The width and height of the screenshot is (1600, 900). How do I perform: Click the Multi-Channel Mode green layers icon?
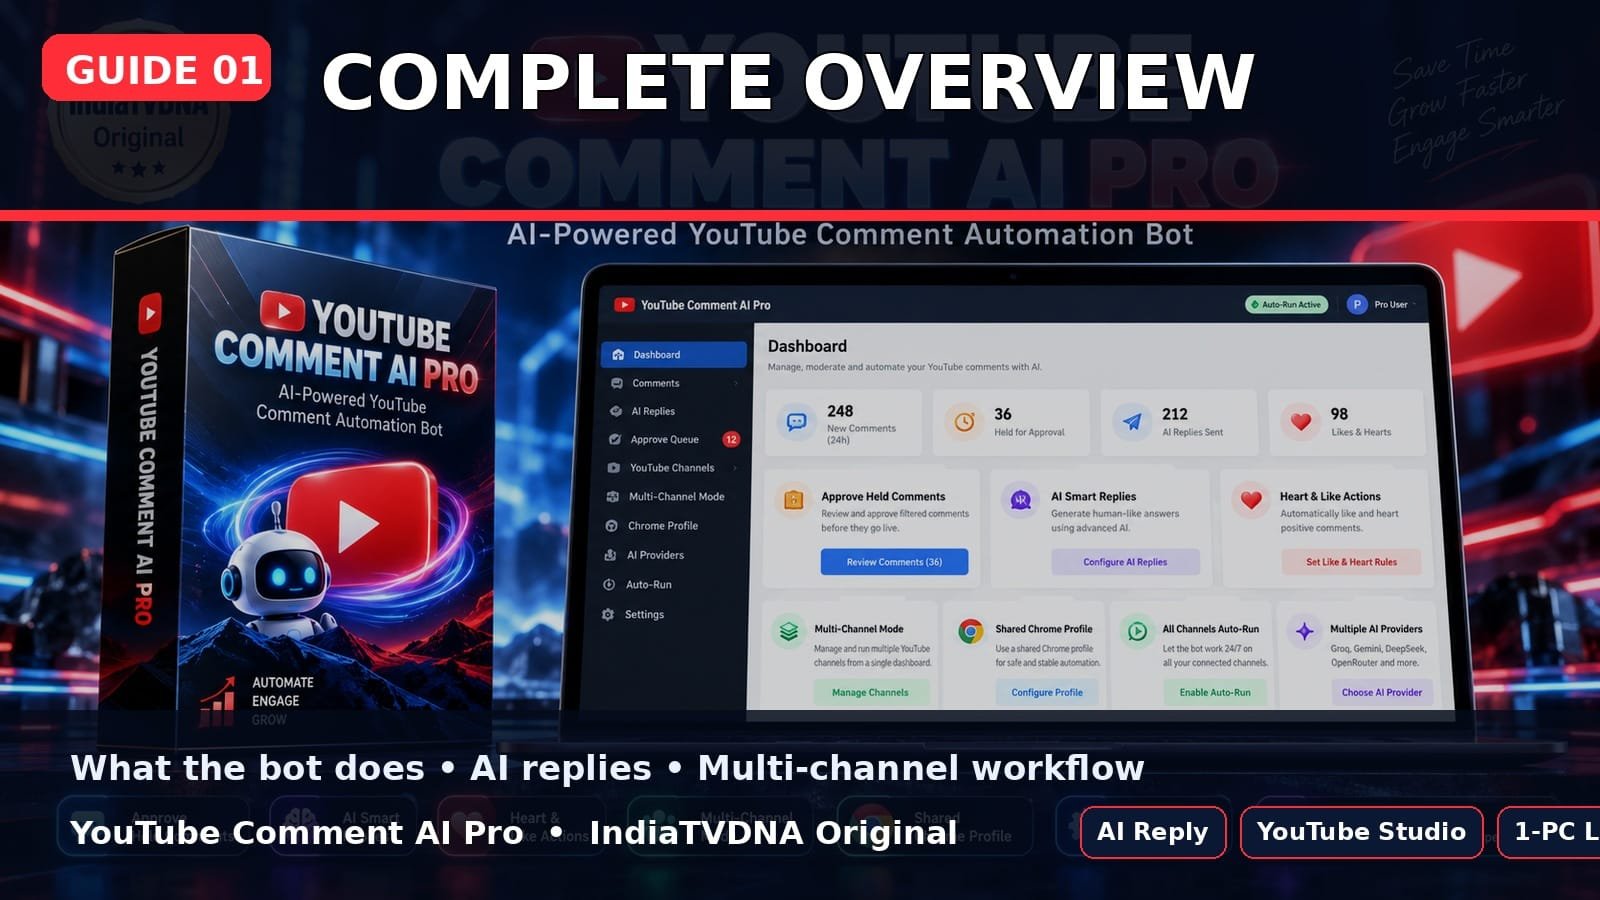(x=788, y=632)
